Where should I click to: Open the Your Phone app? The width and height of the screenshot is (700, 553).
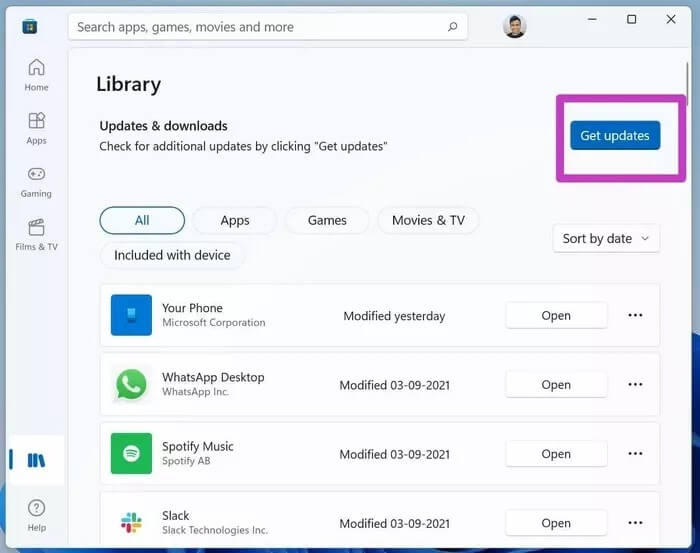click(x=556, y=315)
